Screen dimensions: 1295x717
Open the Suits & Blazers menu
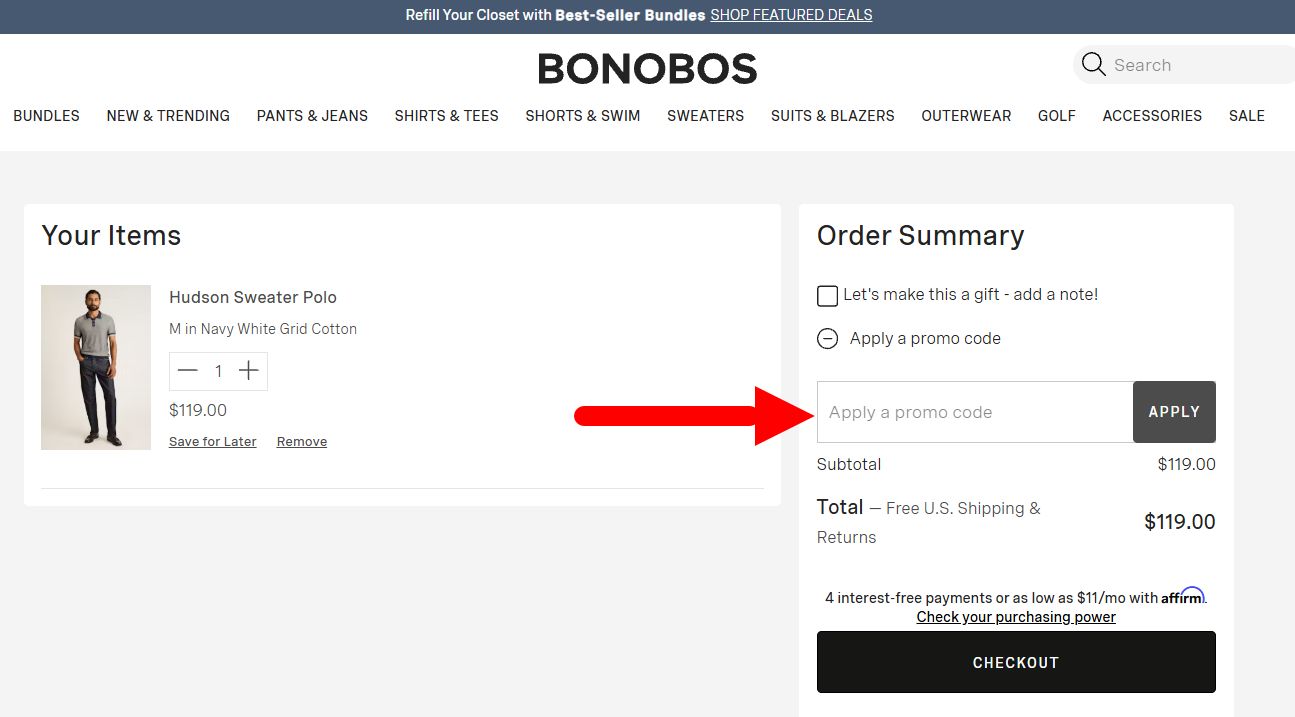coord(832,116)
